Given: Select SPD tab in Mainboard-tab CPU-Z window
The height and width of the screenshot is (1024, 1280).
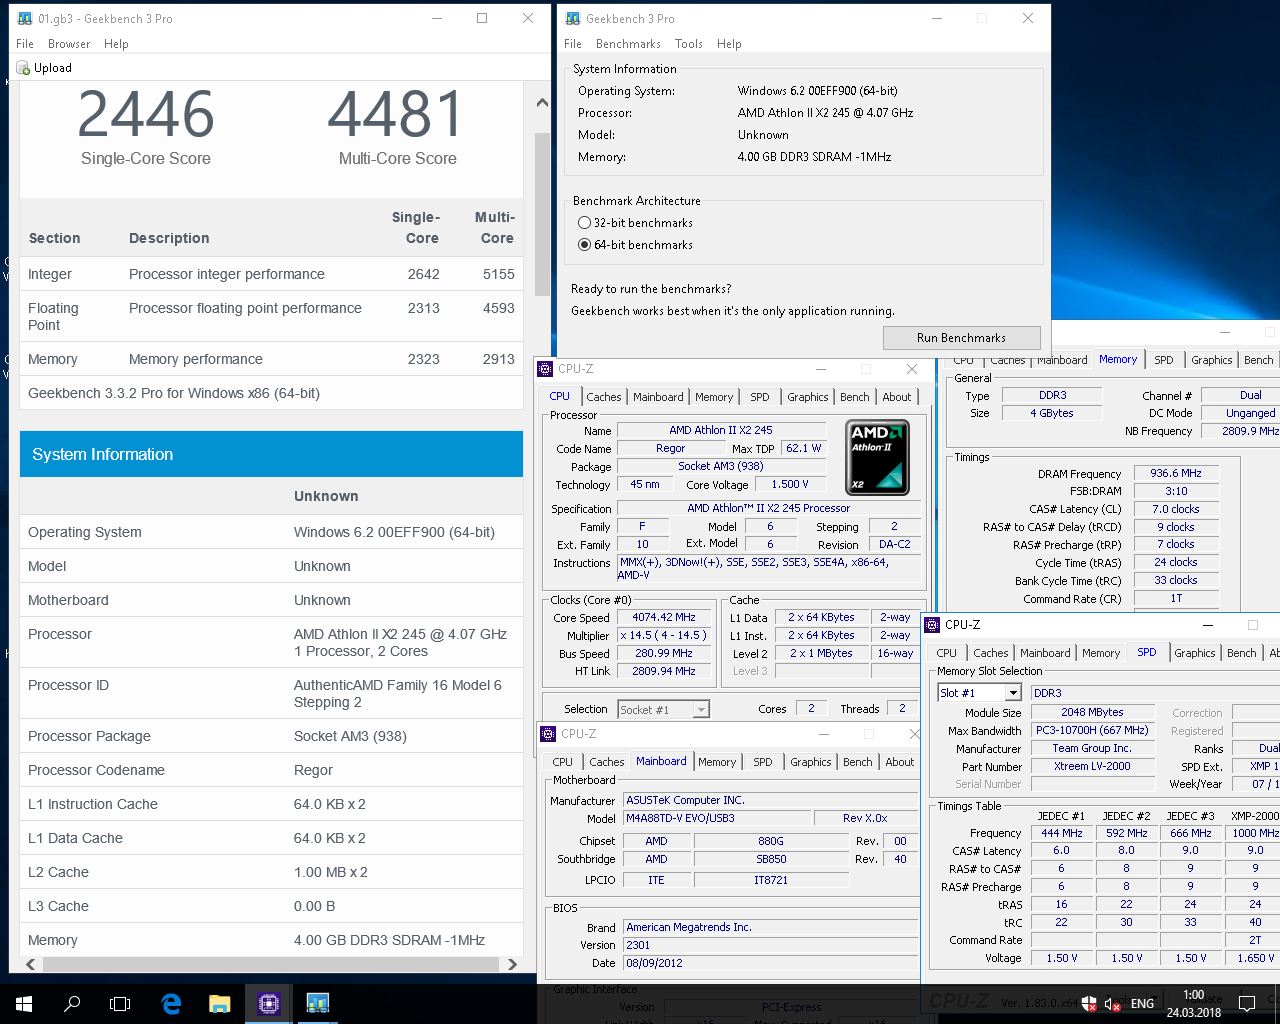Looking at the screenshot, I should point(763,762).
